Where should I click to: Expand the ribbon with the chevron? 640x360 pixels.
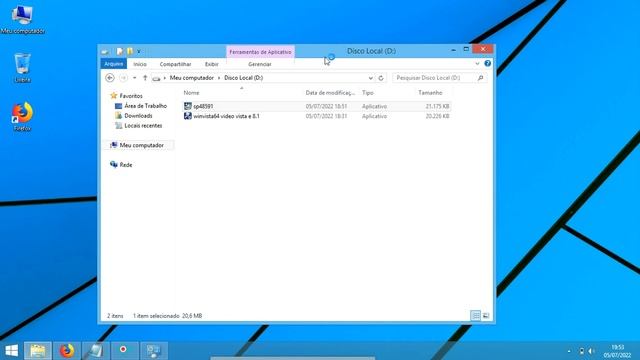coord(477,64)
